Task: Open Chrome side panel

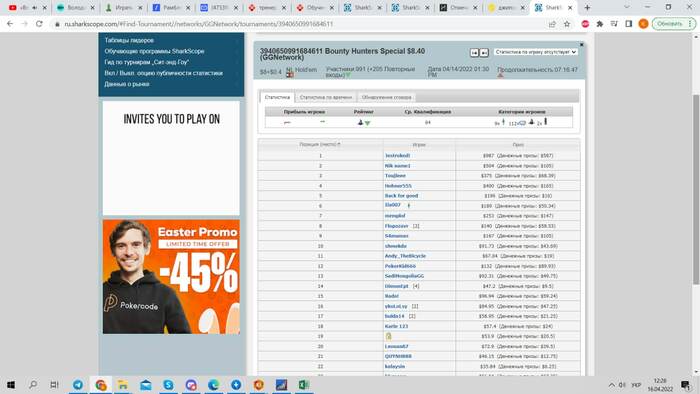Action: [629, 24]
